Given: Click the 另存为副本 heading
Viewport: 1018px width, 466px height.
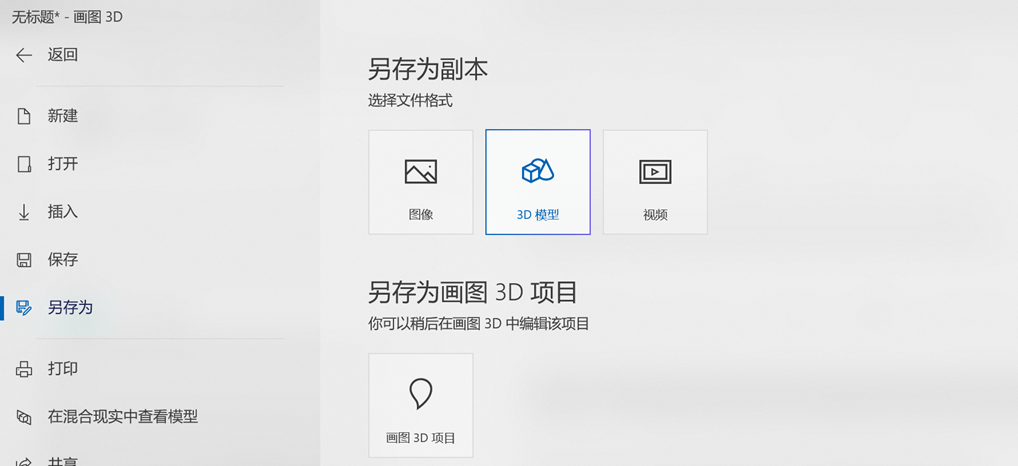Looking at the screenshot, I should [x=428, y=69].
